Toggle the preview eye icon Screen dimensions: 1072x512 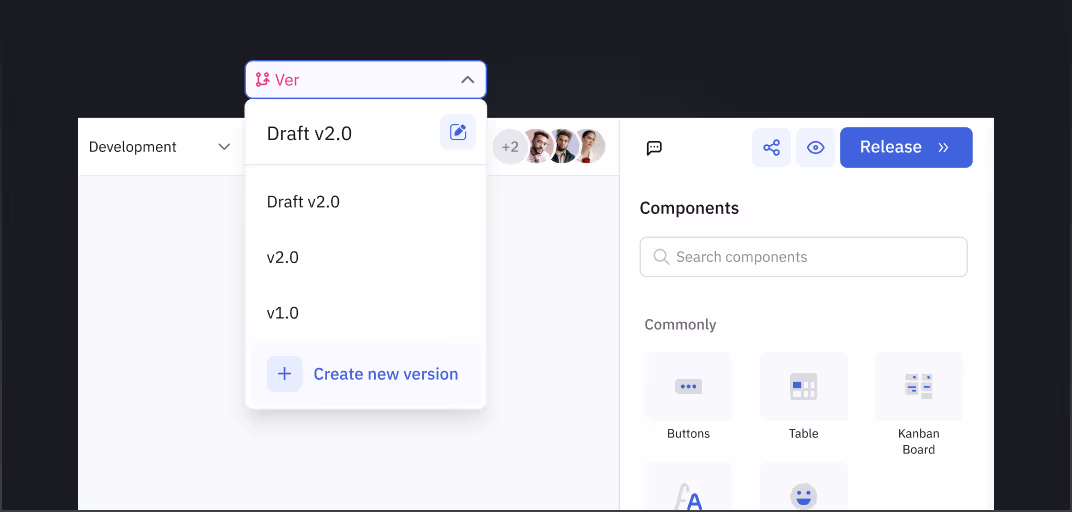tap(815, 148)
